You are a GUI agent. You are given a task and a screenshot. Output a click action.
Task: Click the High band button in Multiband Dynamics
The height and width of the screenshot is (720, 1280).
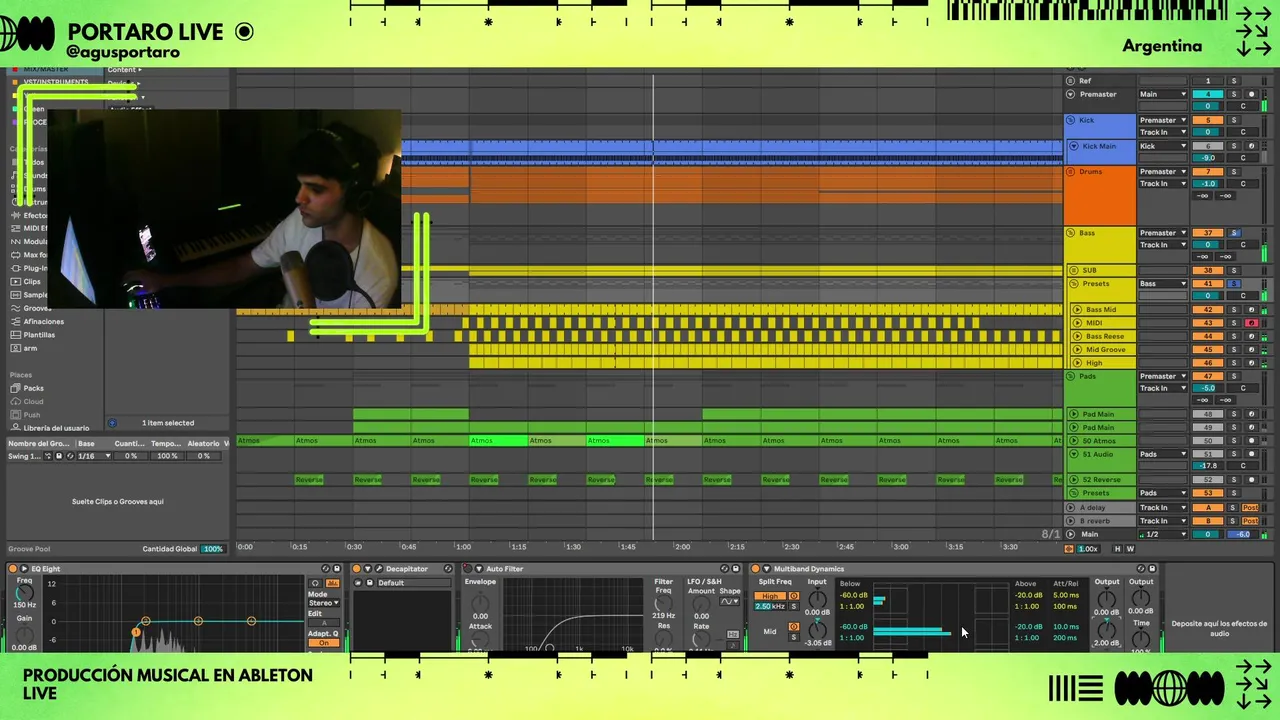pyautogui.click(x=771, y=596)
